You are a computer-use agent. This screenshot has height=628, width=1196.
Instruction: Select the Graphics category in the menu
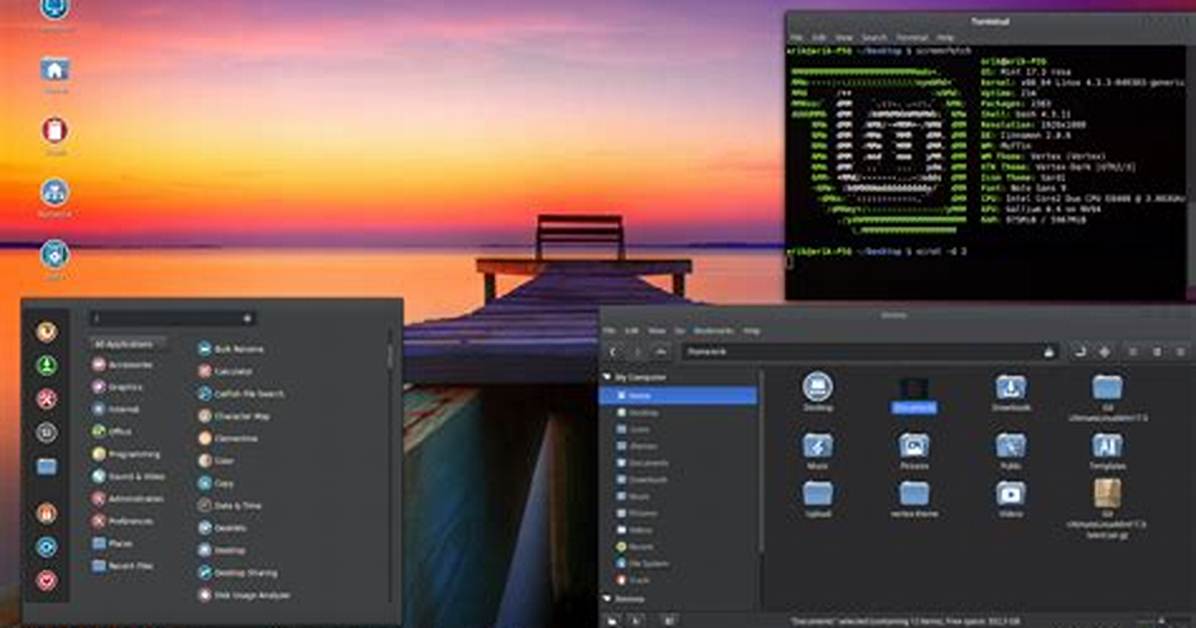tap(117, 387)
